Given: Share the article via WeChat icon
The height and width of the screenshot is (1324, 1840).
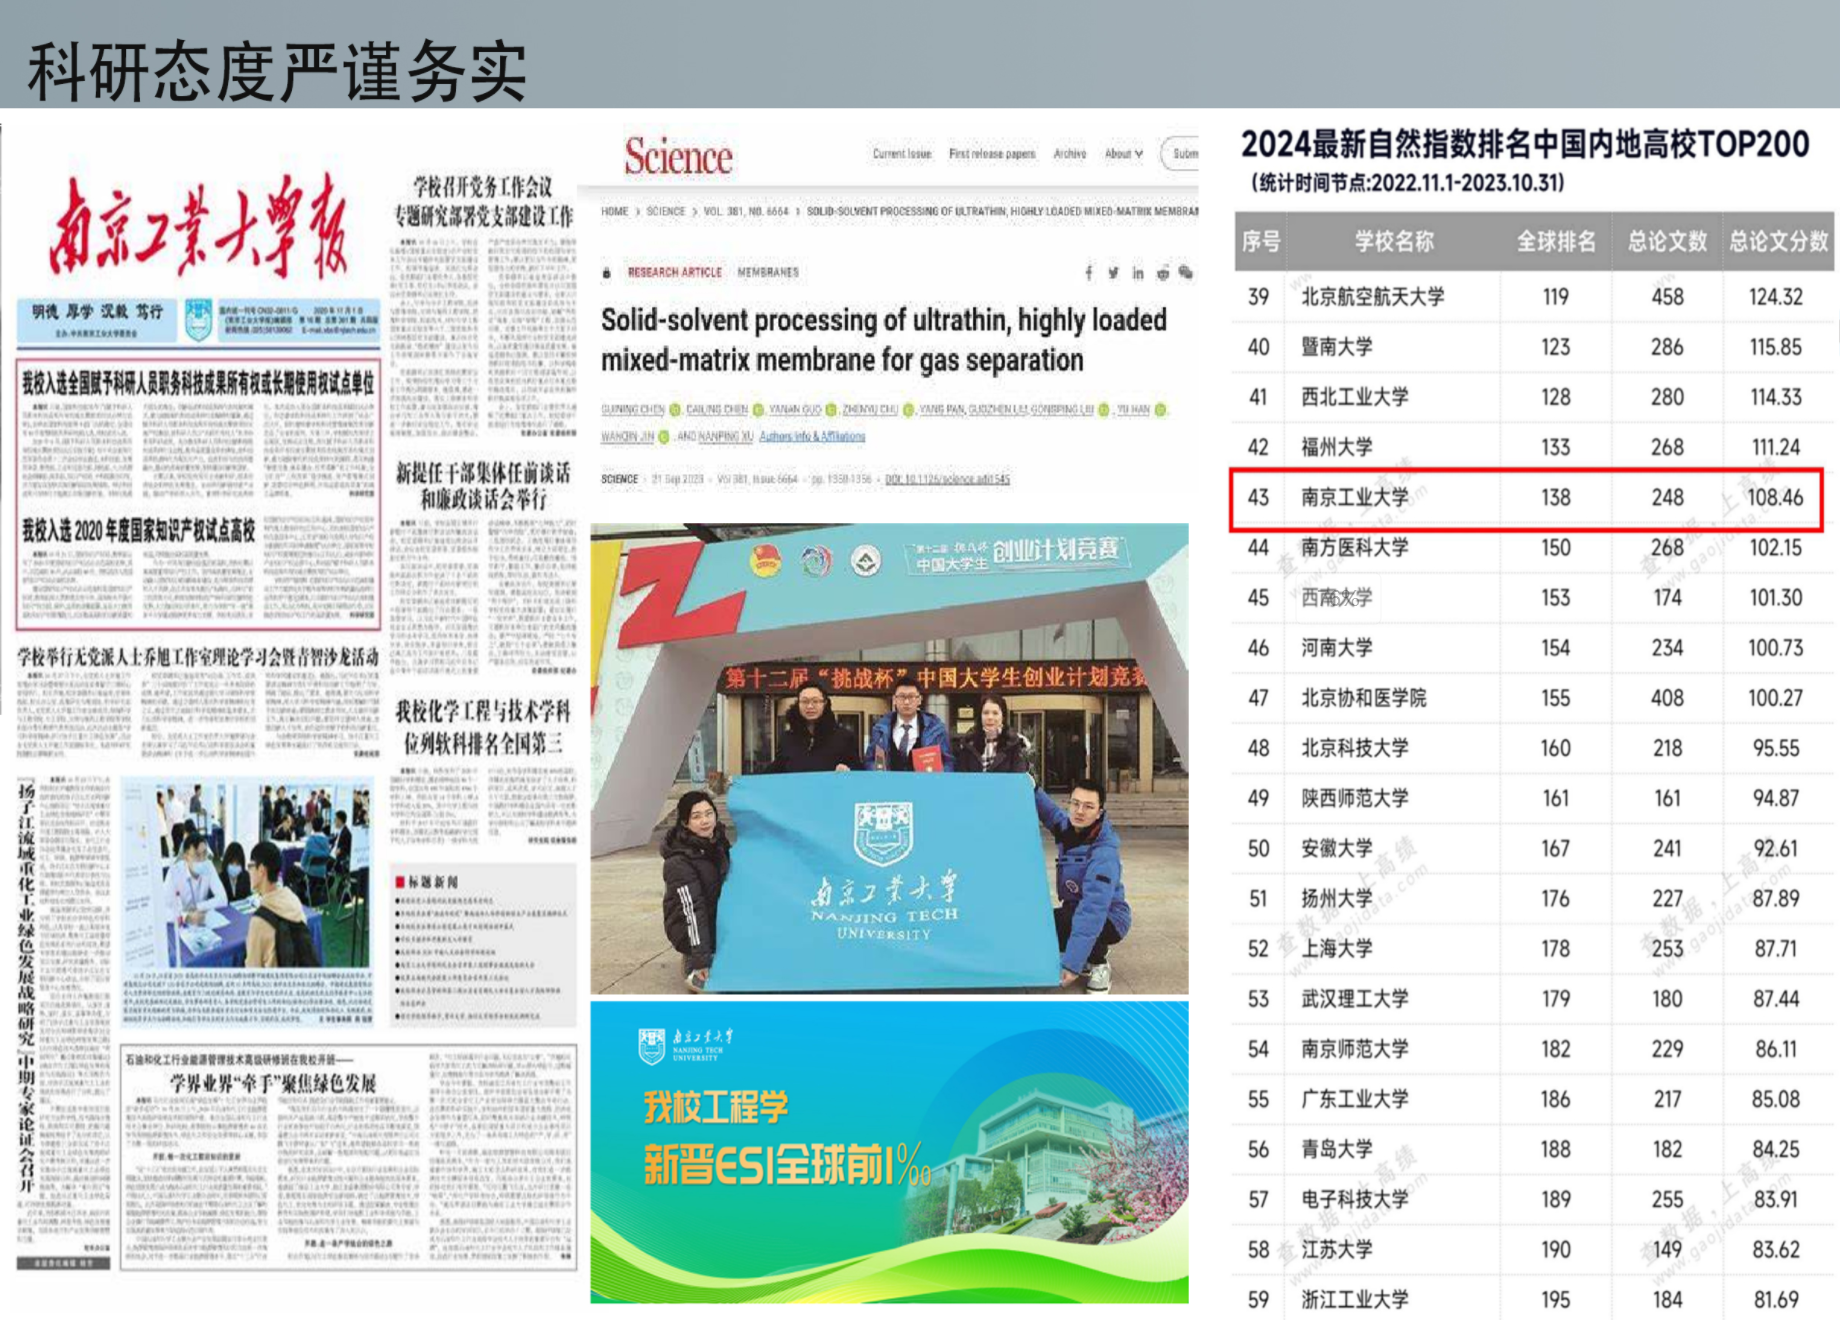Looking at the screenshot, I should click(1186, 272).
